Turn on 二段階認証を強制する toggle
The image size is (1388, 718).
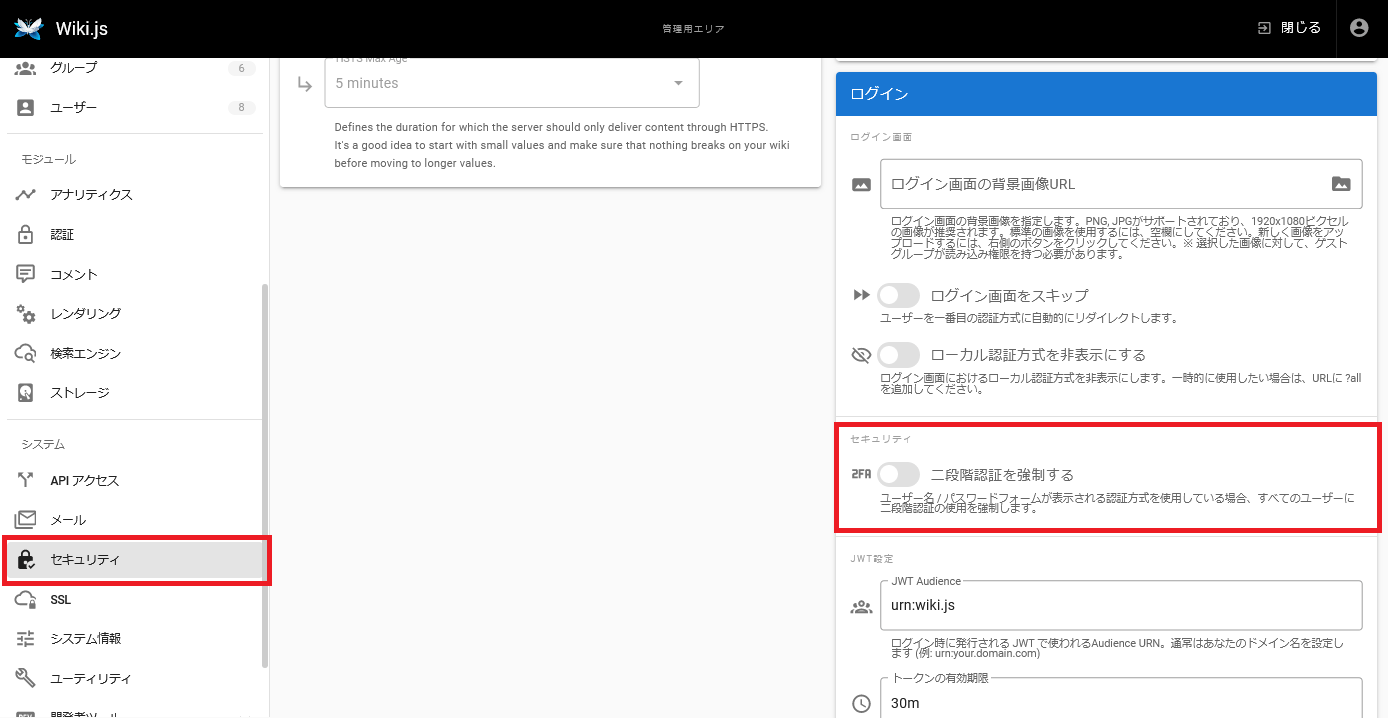pos(898,475)
